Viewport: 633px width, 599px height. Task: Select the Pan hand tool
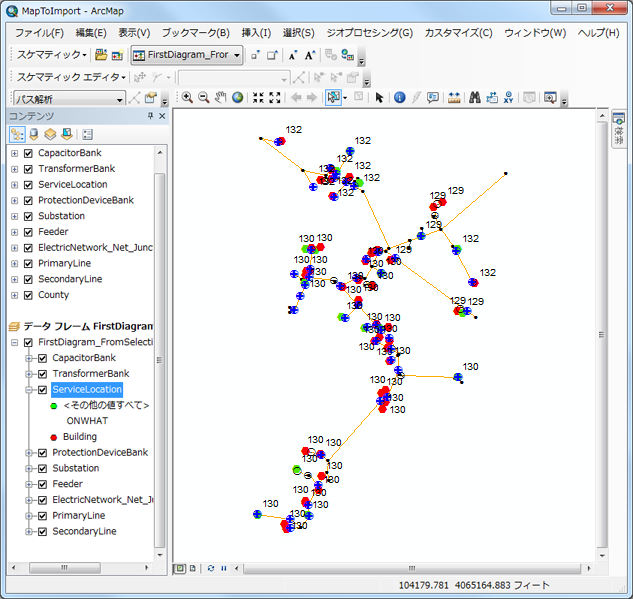tap(221, 98)
